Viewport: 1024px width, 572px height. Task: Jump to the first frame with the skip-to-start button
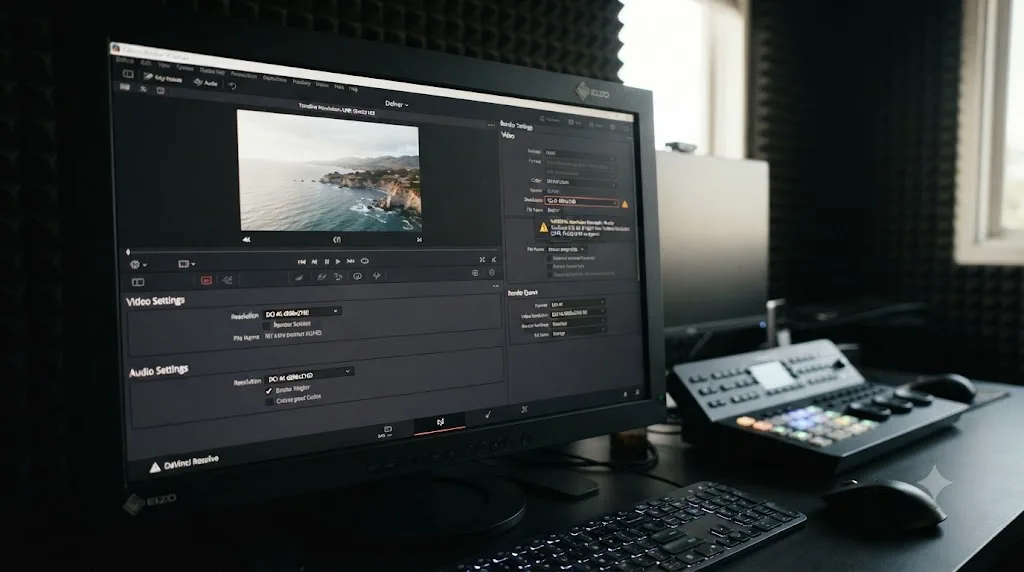click(302, 262)
